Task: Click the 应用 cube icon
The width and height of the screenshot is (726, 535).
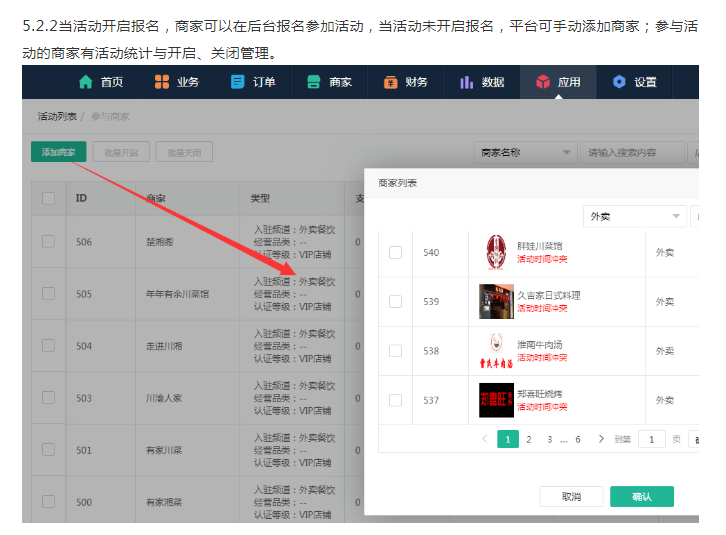Action: pyautogui.click(x=542, y=82)
